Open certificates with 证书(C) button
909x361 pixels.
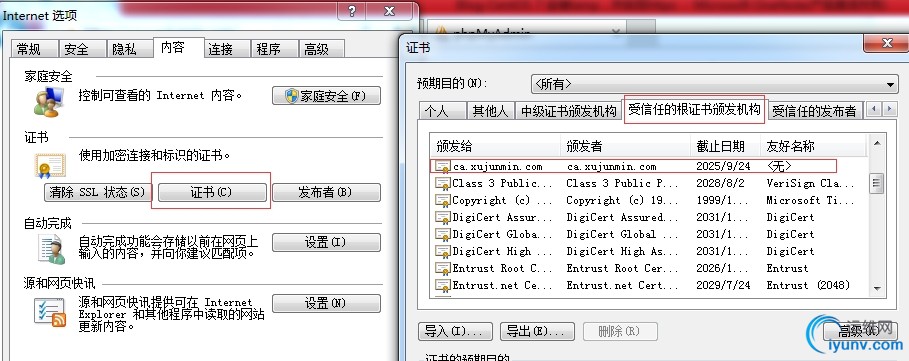(x=211, y=192)
